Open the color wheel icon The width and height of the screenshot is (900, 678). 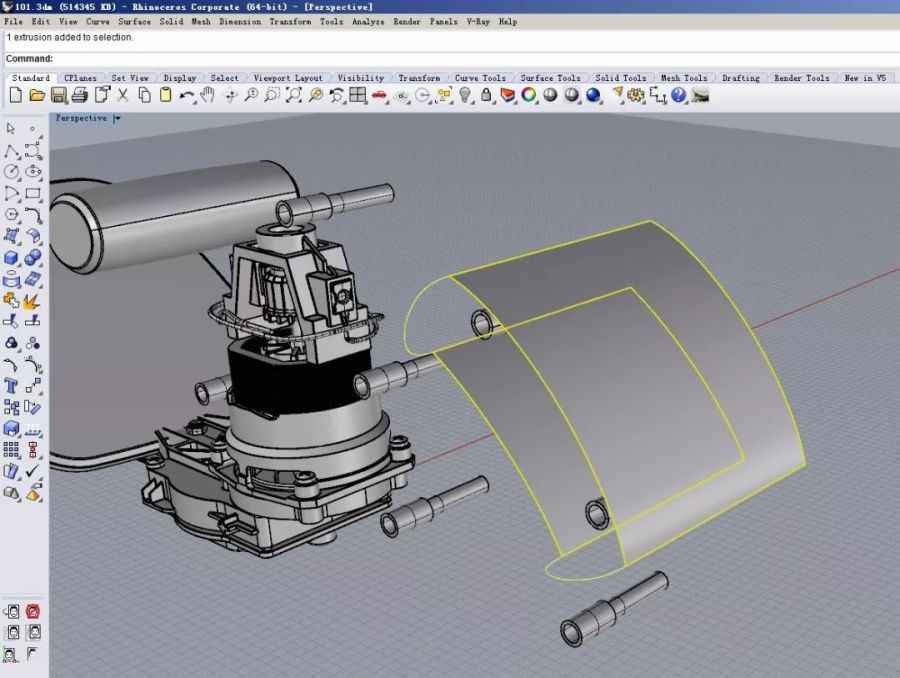click(528, 95)
